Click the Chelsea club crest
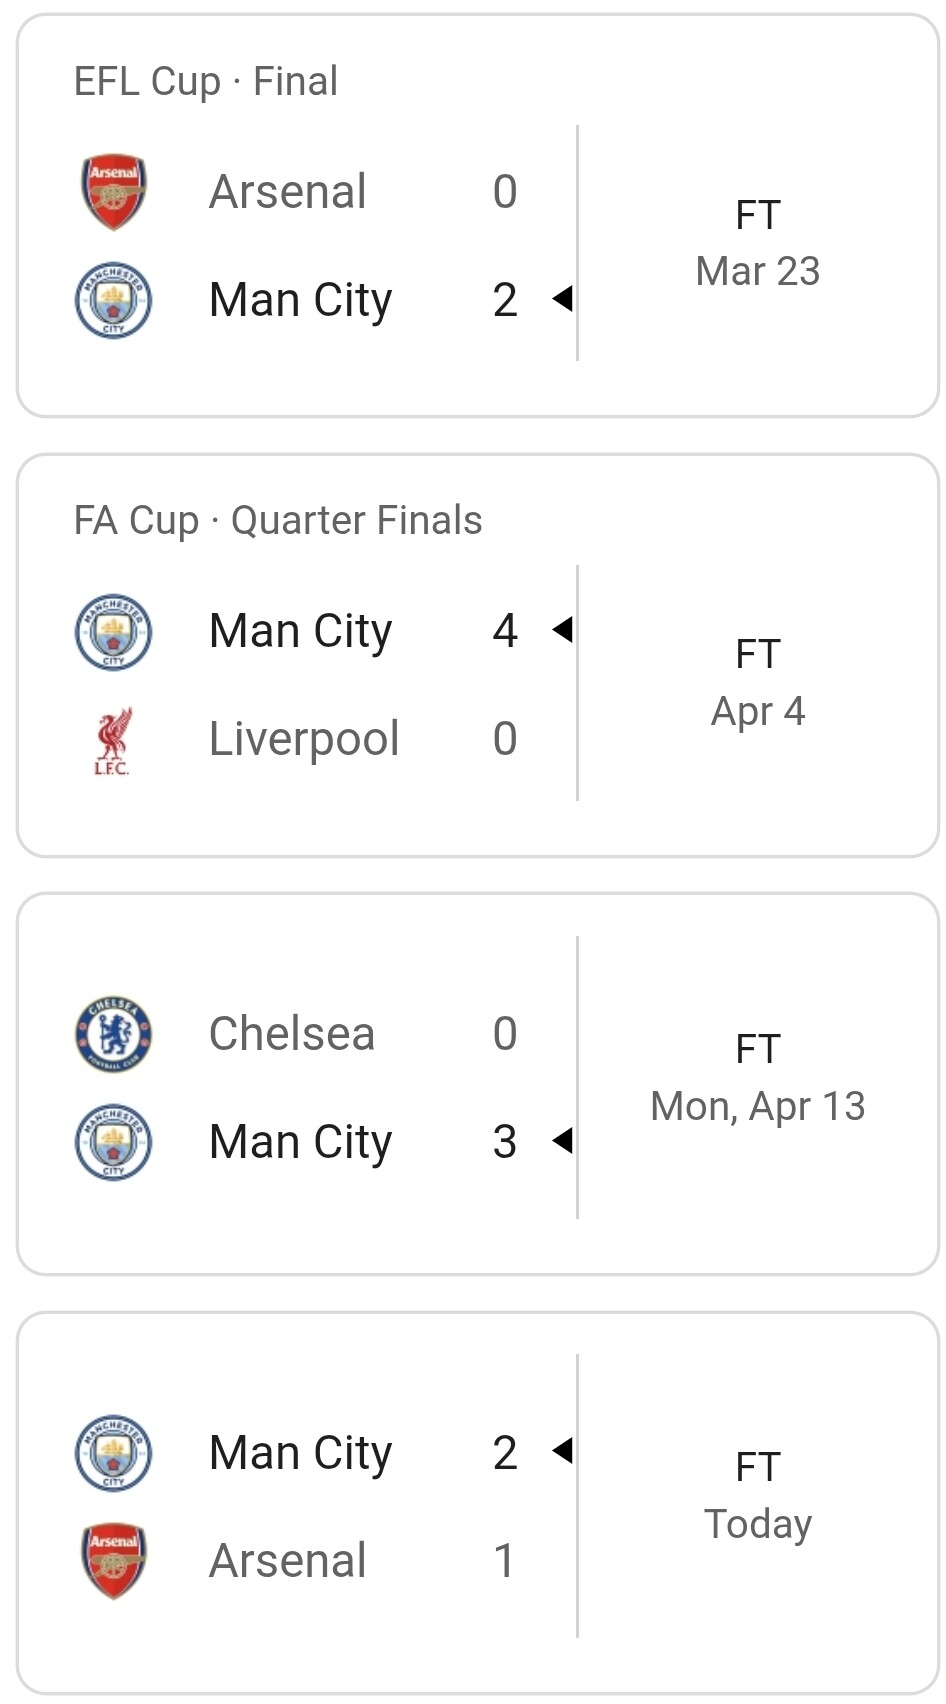Image resolution: width=946 pixels, height=1704 pixels. 114,1034
